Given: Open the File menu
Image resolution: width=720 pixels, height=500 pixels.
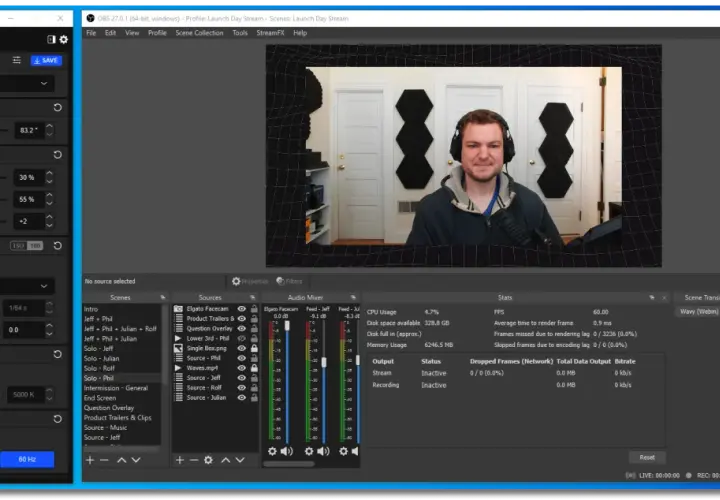Looking at the screenshot, I should [91, 33].
